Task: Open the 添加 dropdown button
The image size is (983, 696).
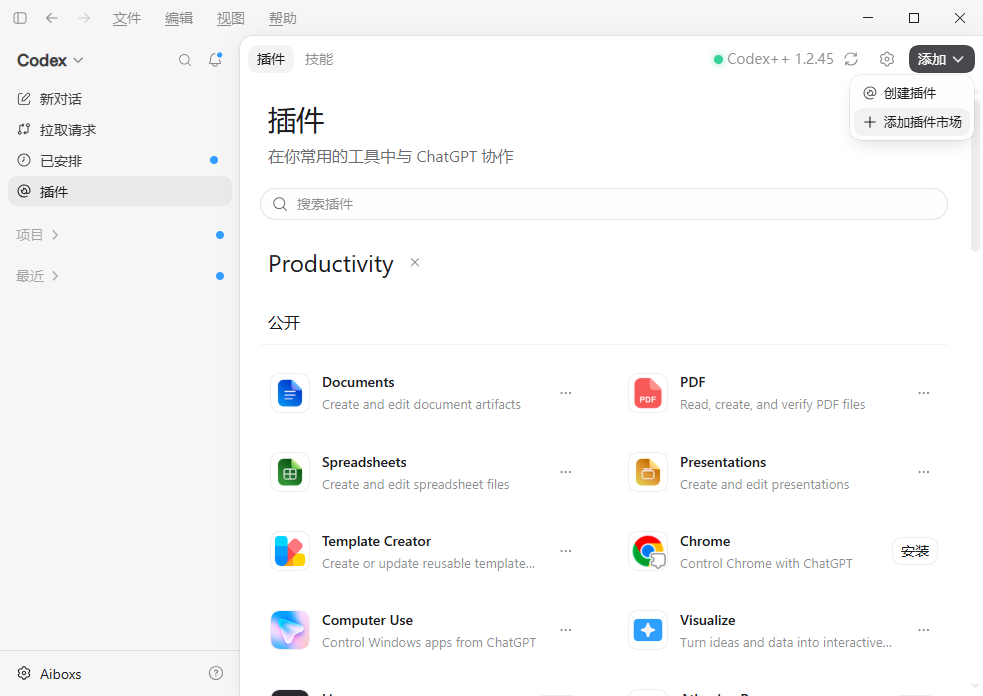Action: click(x=941, y=59)
